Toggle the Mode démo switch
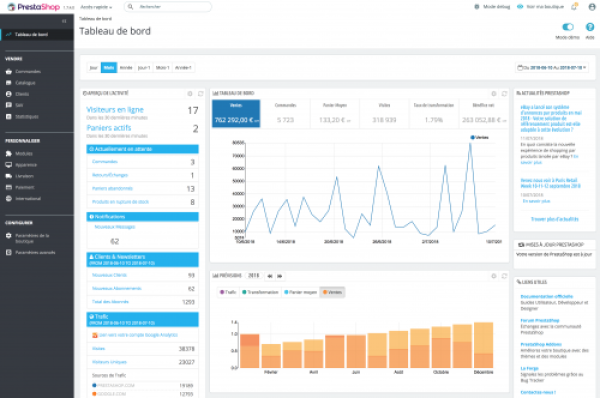The height and width of the screenshot is (398, 600). 568,27
